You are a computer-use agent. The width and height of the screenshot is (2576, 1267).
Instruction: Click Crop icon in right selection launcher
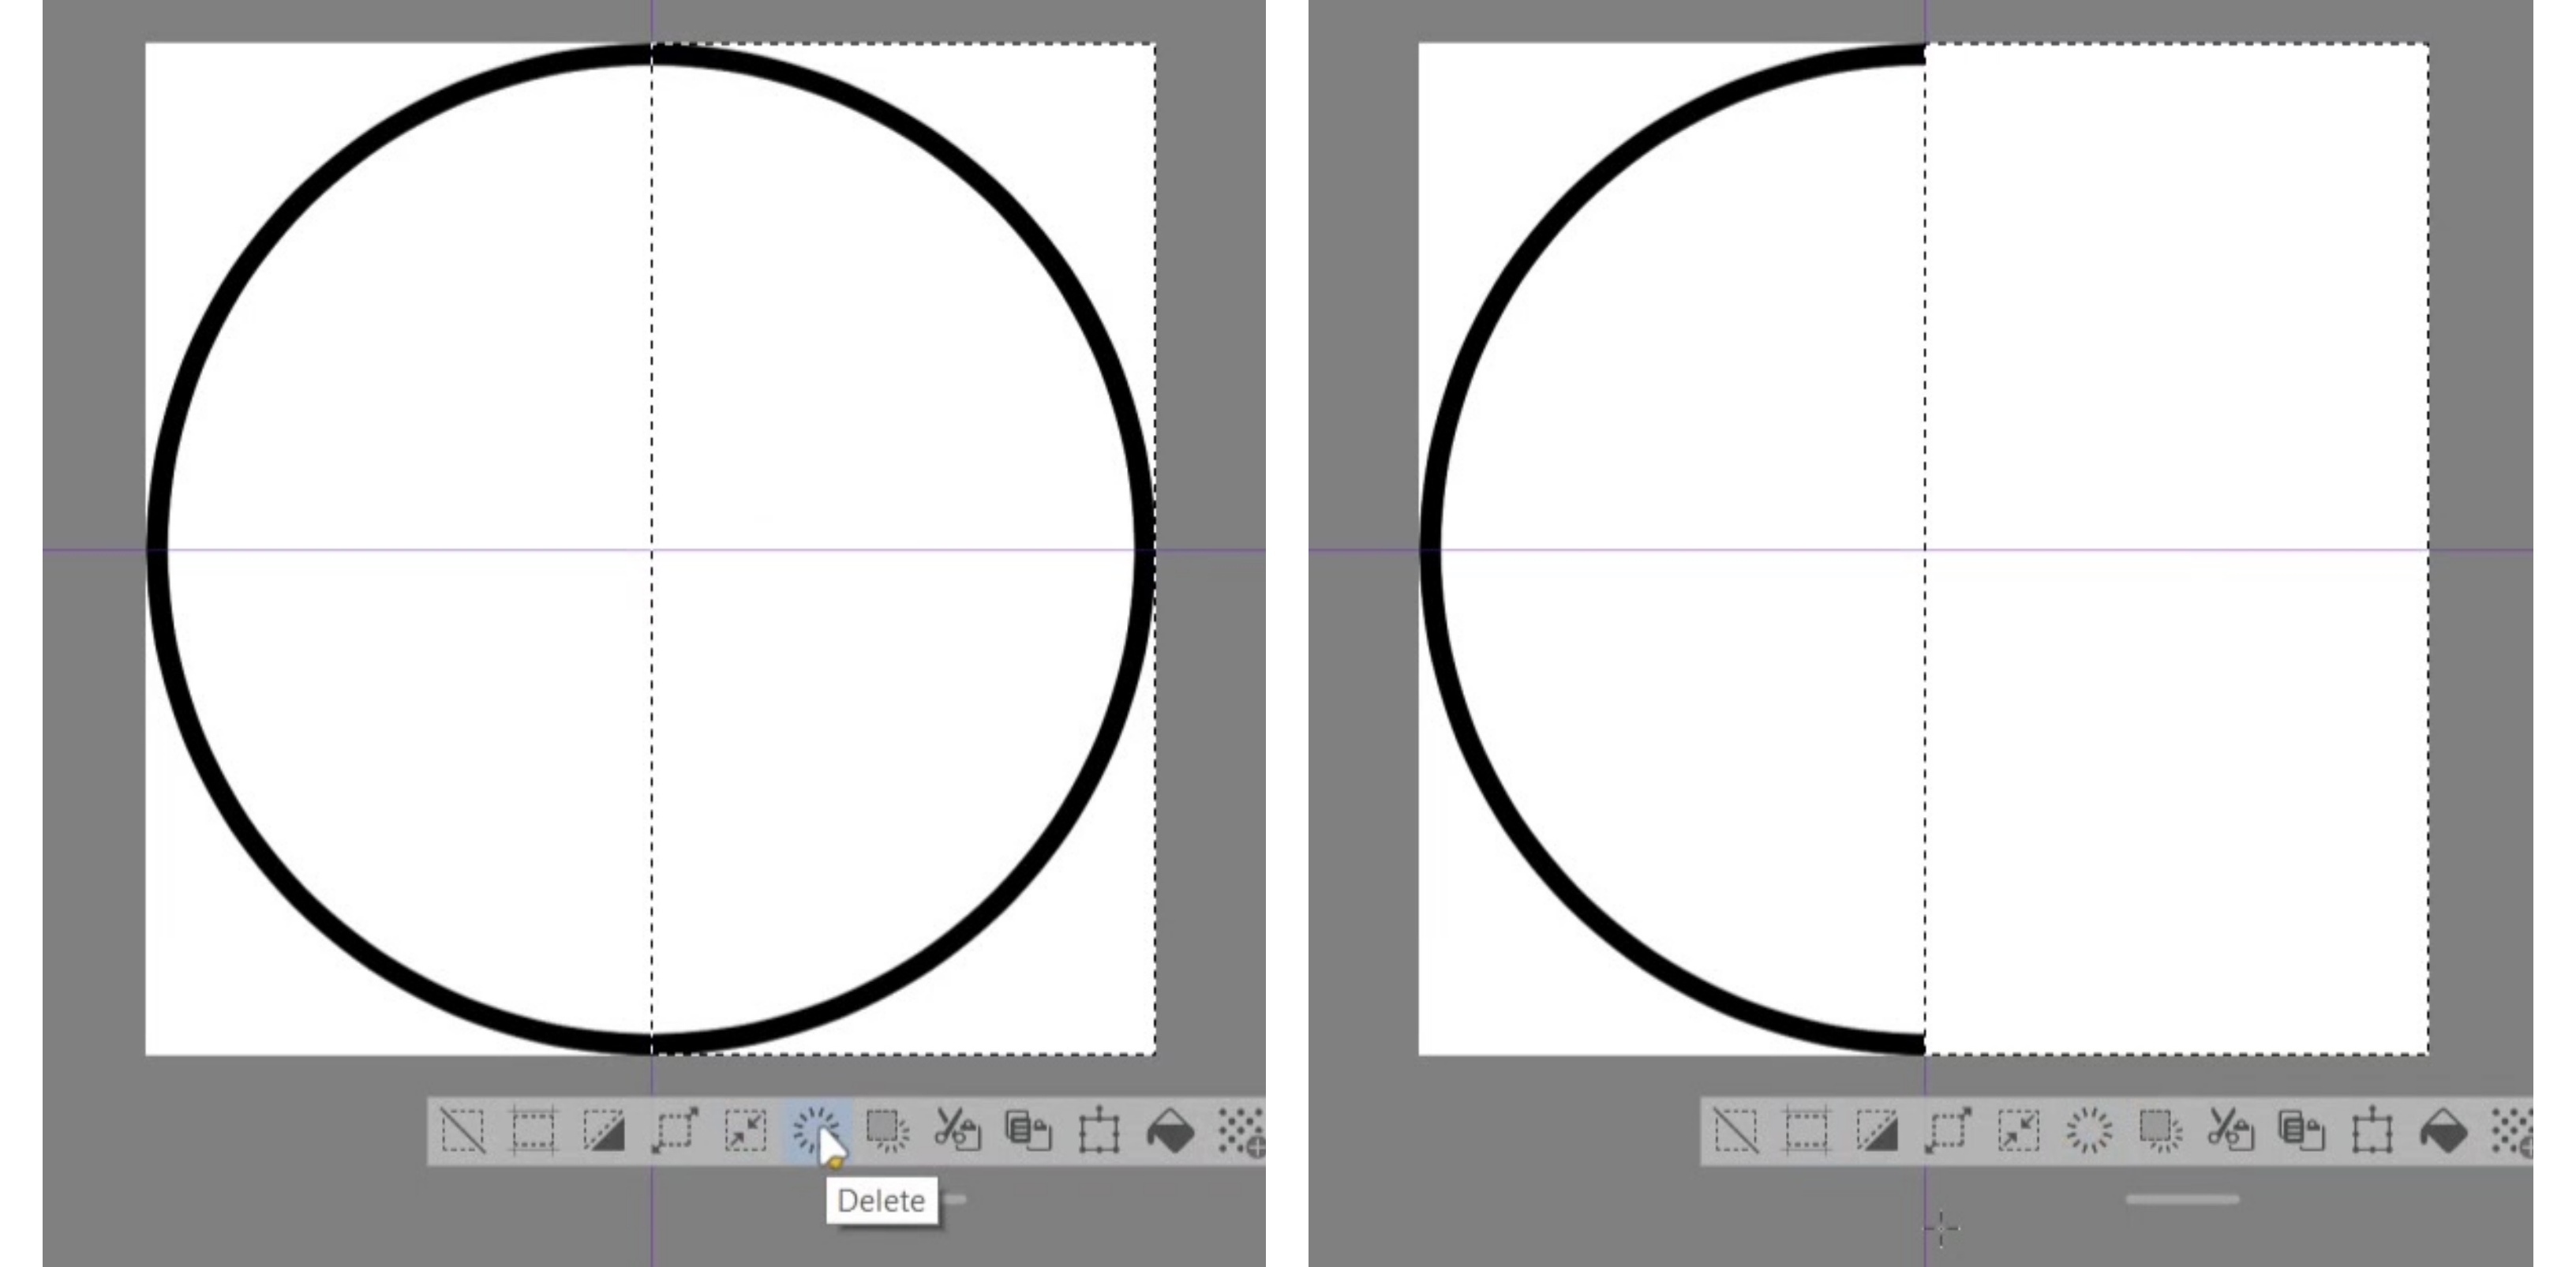[x=1807, y=1131]
